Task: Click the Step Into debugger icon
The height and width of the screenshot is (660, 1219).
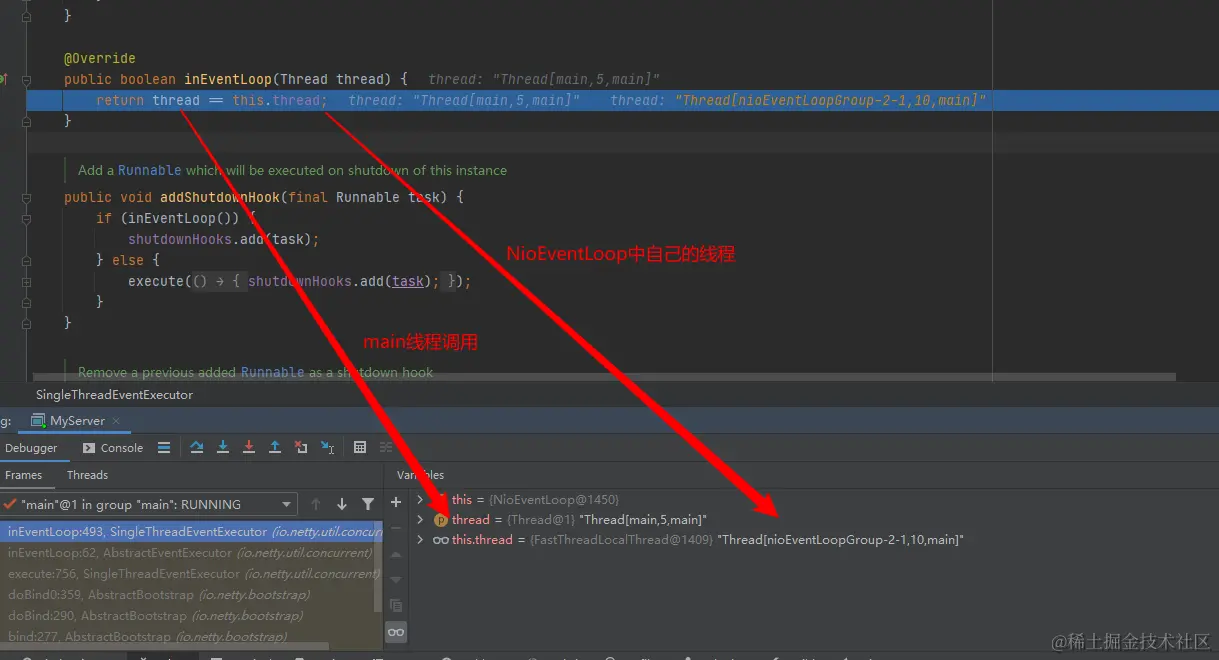Action: [x=223, y=448]
